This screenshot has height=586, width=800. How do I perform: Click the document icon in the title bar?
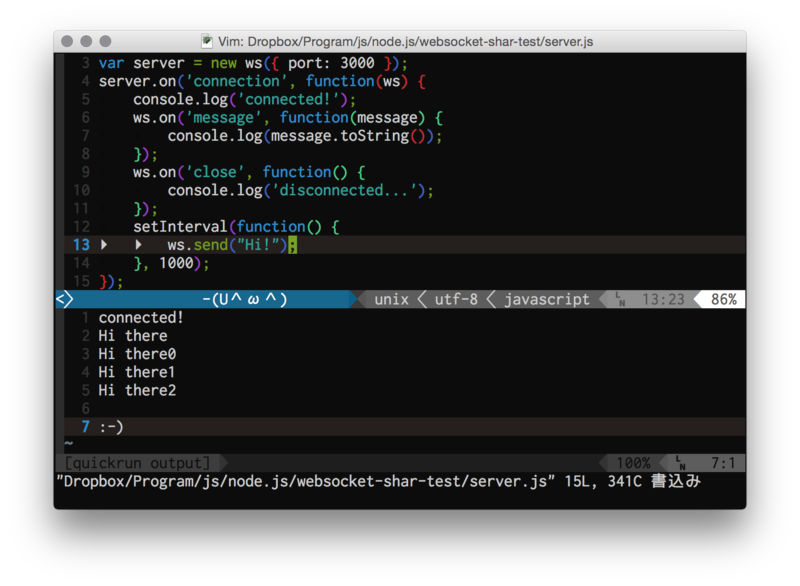pyautogui.click(x=207, y=41)
